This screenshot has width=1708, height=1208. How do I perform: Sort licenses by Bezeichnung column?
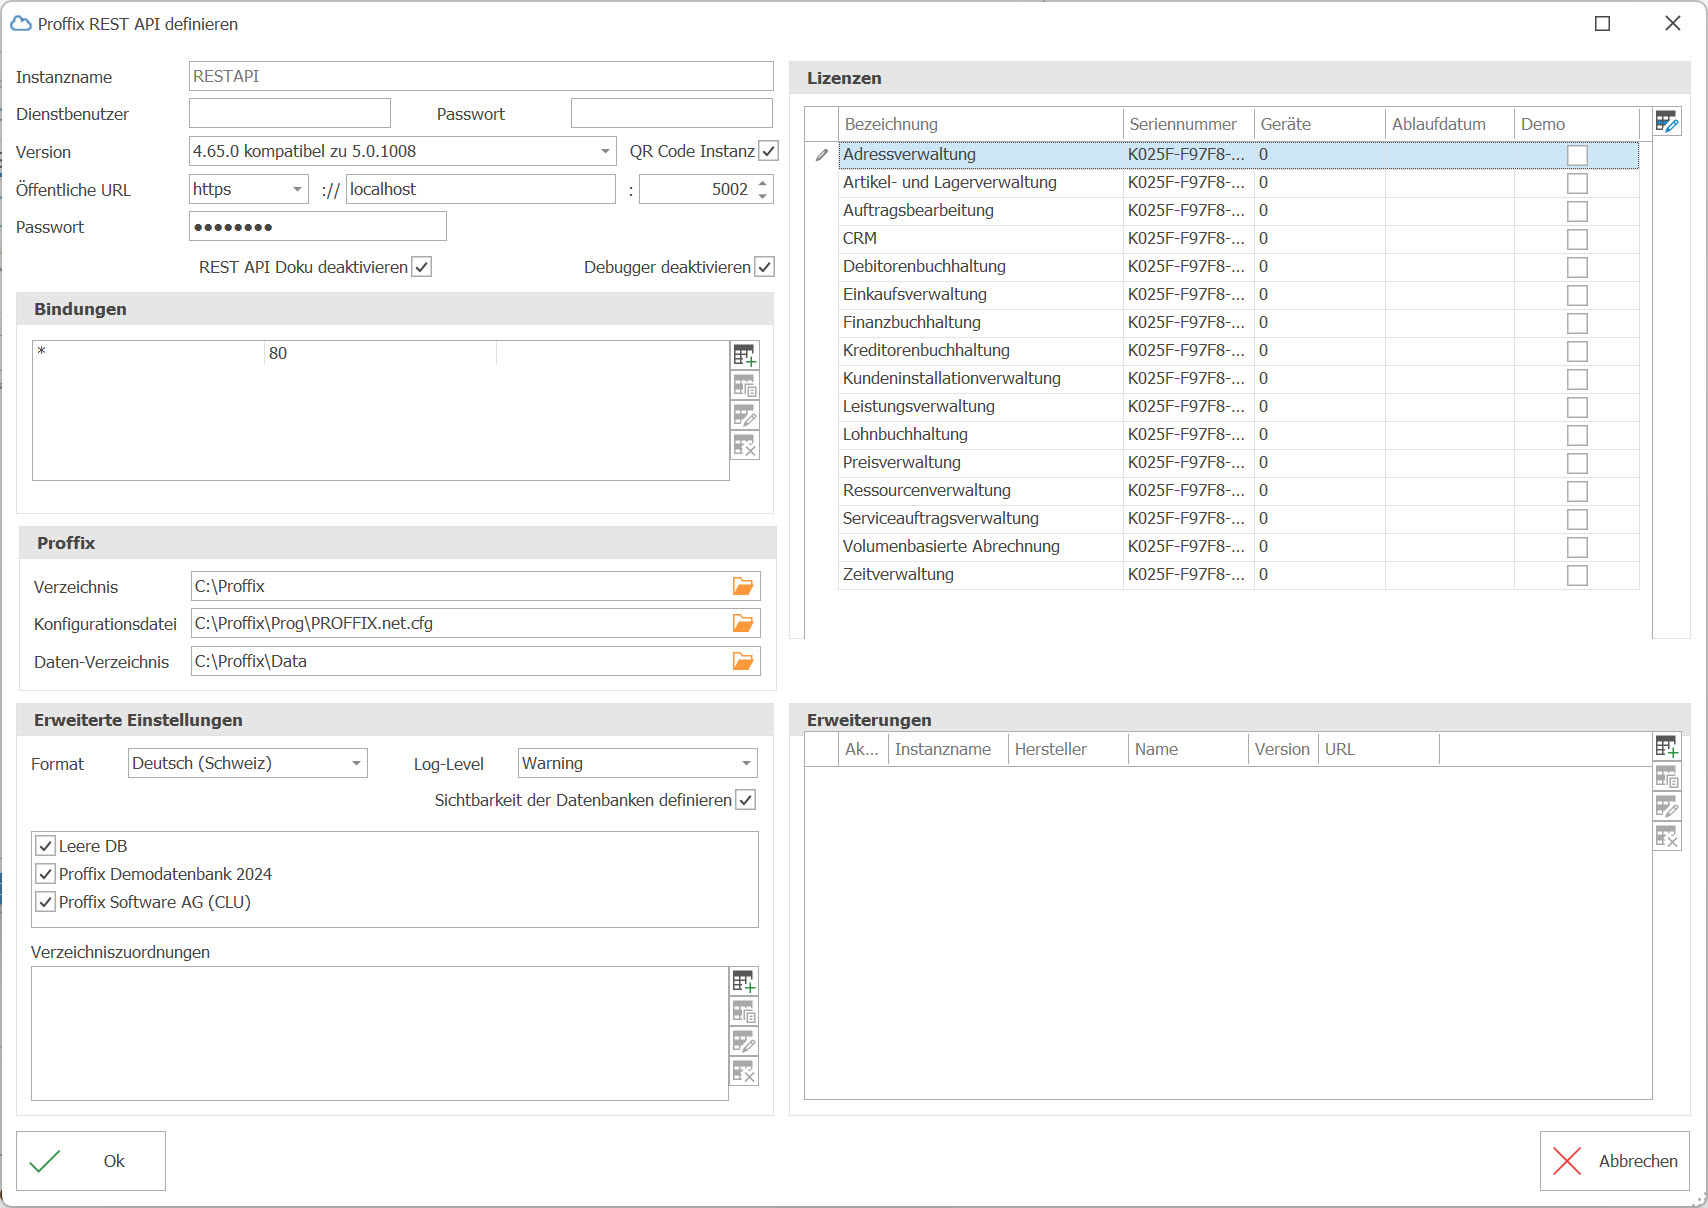[x=980, y=124]
